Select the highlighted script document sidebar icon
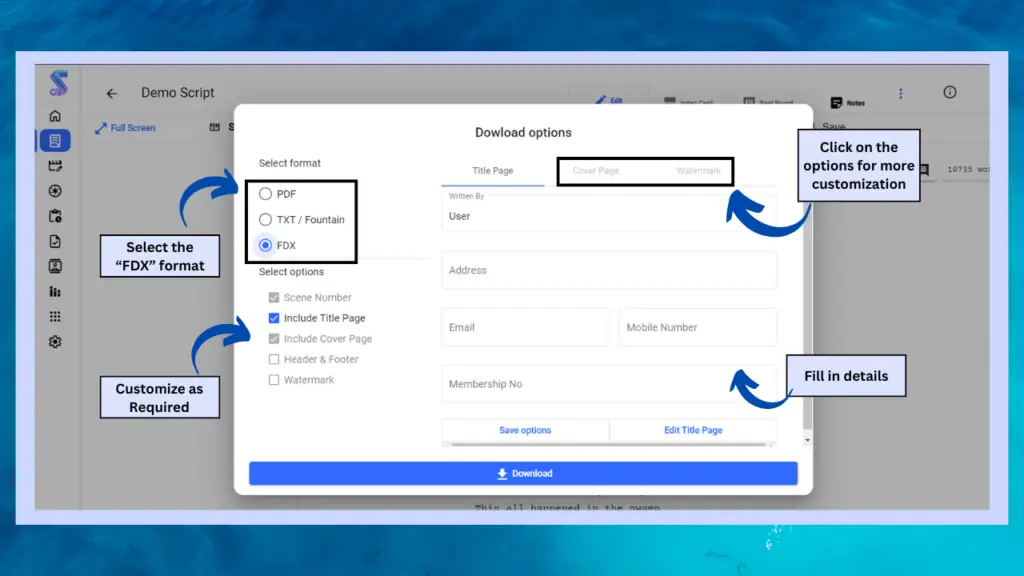1024x576 pixels. coord(55,140)
